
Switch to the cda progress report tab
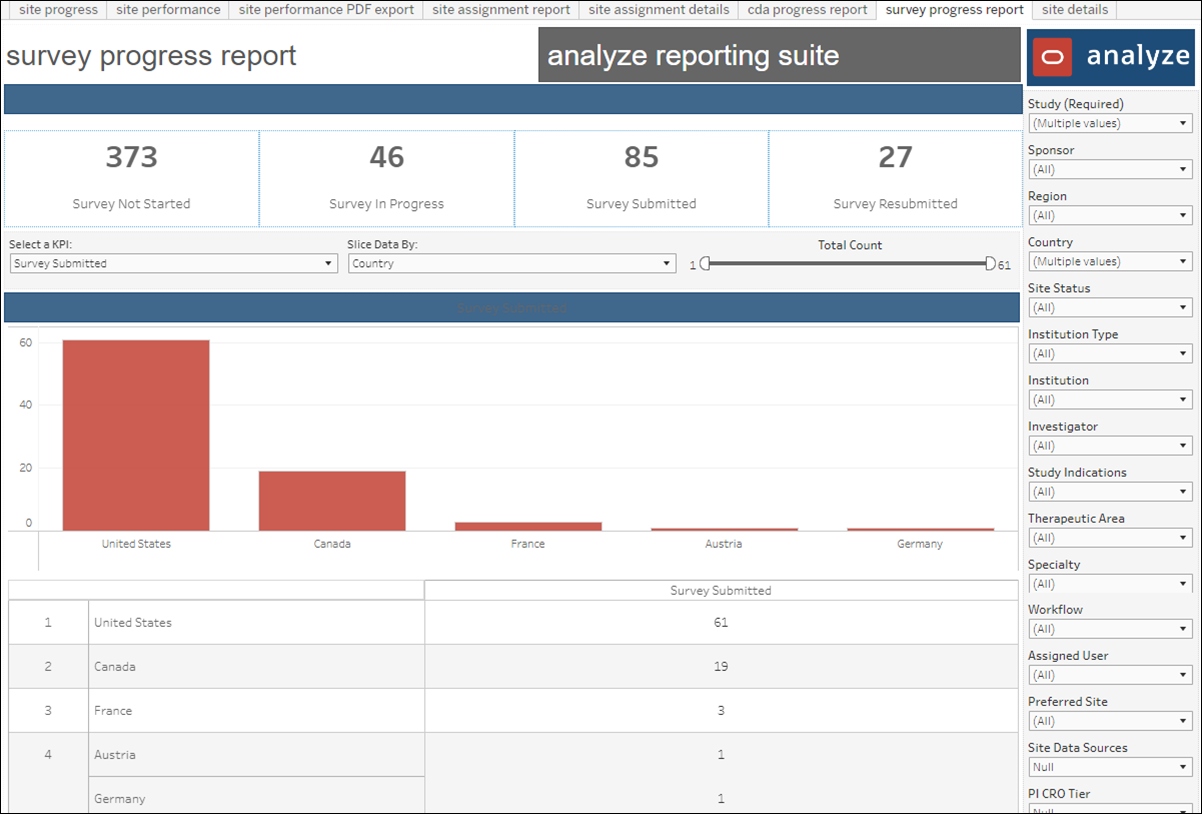[x=807, y=10]
